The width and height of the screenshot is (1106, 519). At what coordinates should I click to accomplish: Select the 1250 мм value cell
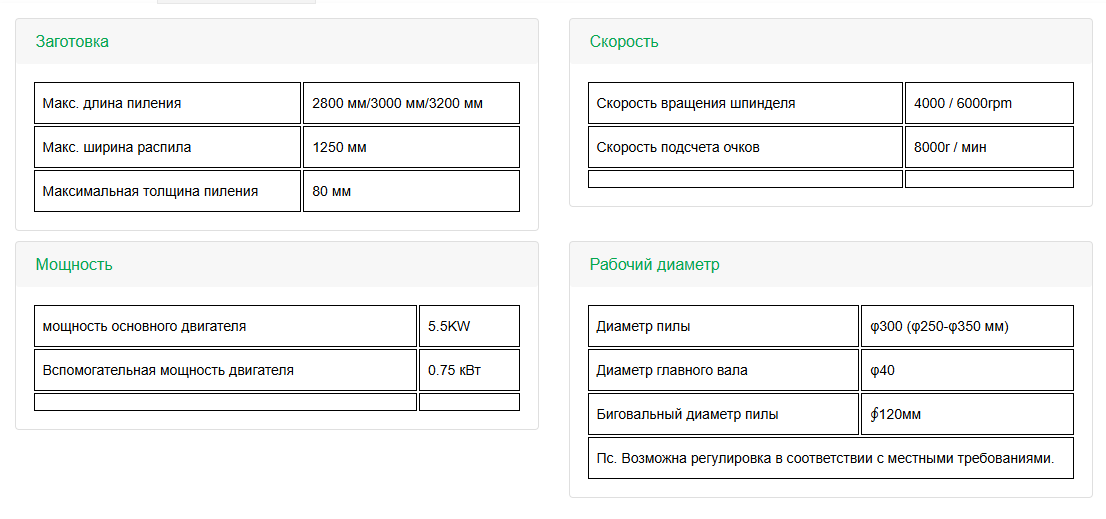click(x=411, y=147)
